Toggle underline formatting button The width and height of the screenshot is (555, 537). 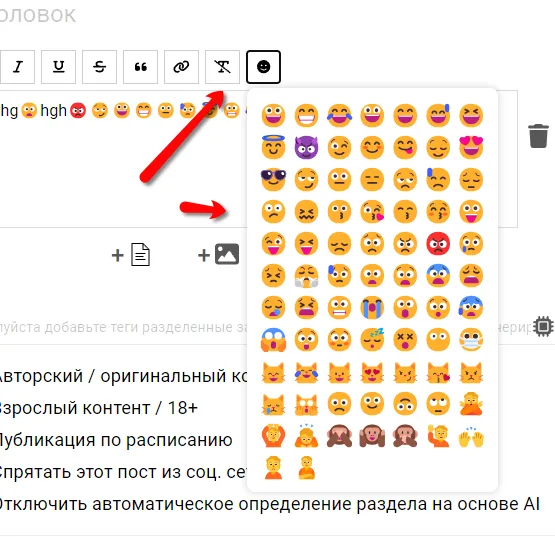58,67
